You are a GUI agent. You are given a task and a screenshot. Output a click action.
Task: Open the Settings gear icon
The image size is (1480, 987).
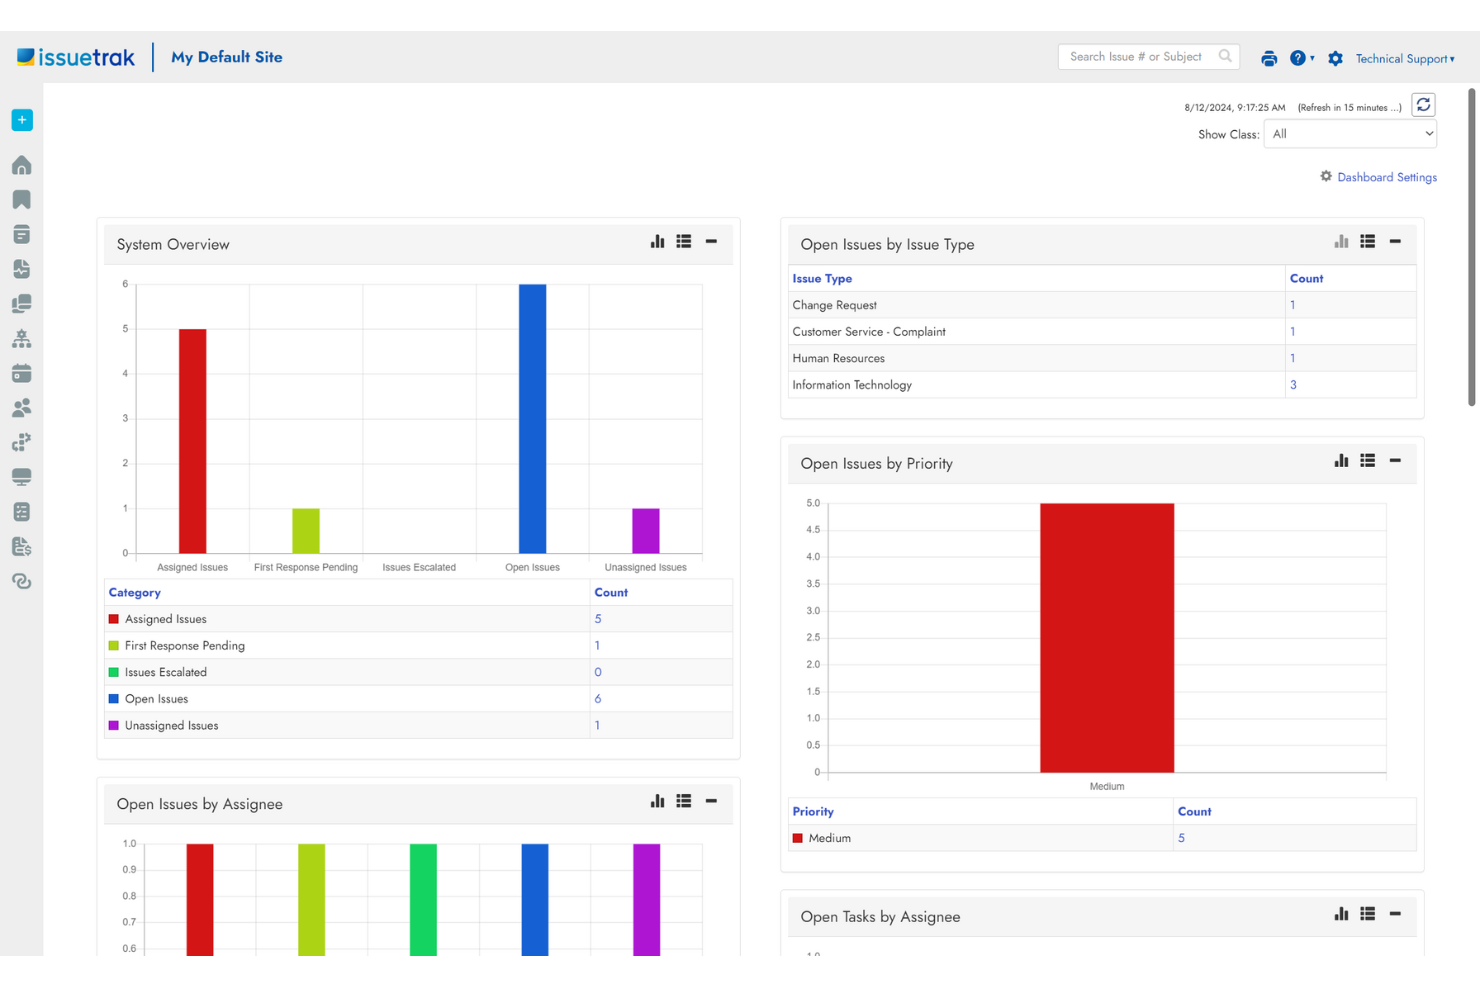coord(1335,58)
